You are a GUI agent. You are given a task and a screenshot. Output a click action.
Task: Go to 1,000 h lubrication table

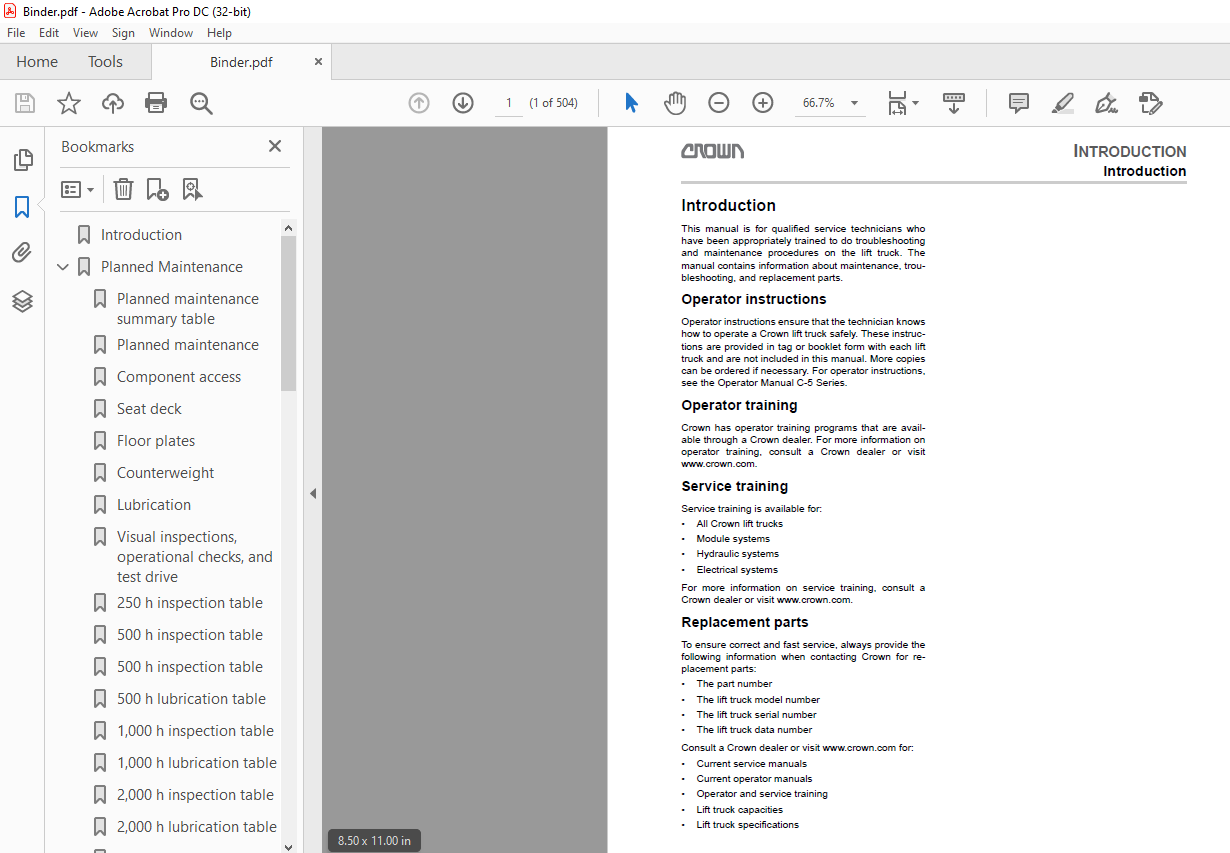(x=197, y=763)
